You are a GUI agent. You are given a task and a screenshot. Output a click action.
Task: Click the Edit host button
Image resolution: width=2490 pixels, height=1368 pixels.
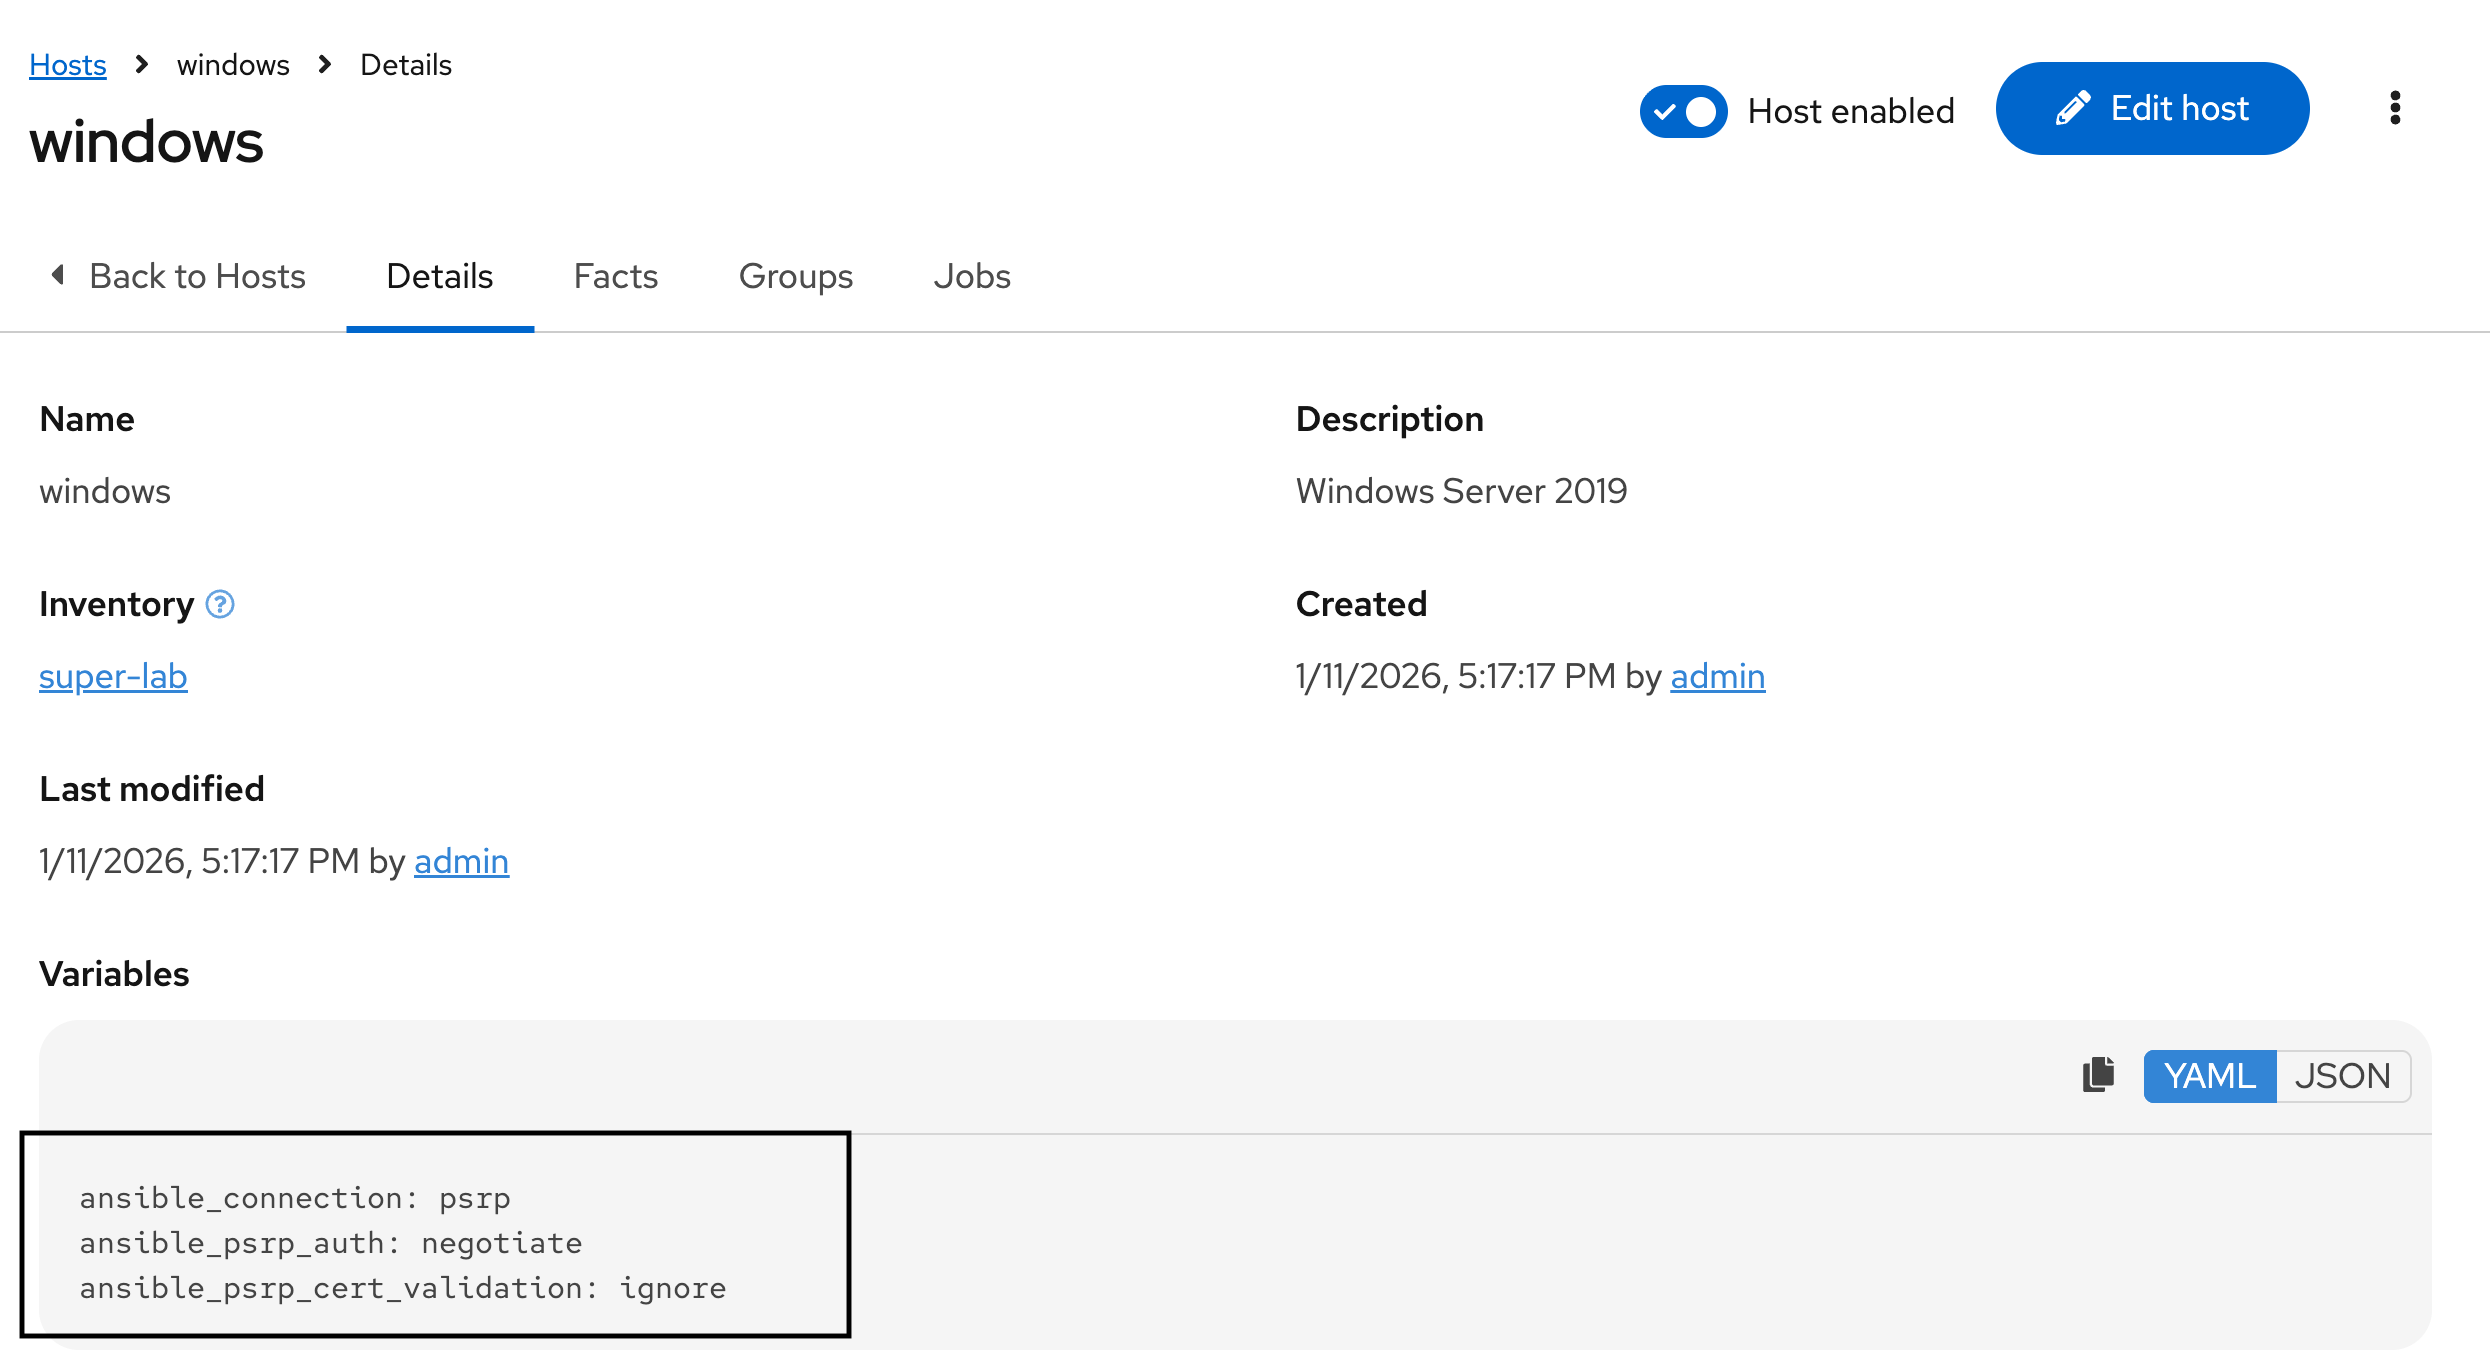[x=2152, y=108]
